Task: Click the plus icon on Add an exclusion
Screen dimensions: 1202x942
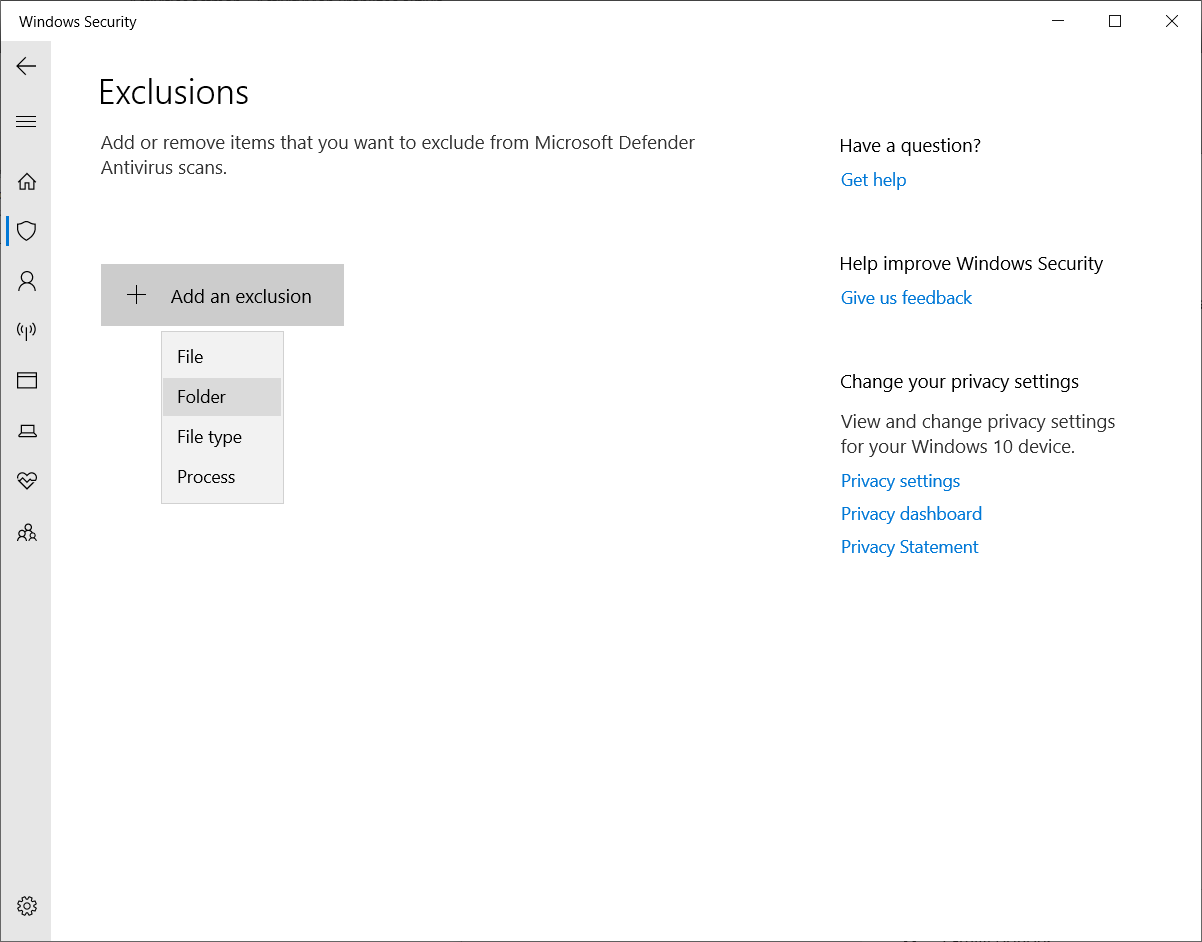Action: click(x=137, y=295)
